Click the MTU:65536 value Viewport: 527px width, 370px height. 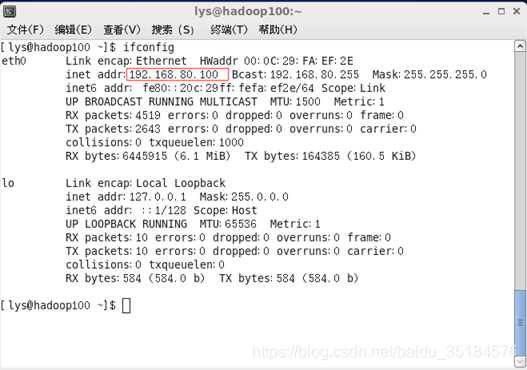228,224
